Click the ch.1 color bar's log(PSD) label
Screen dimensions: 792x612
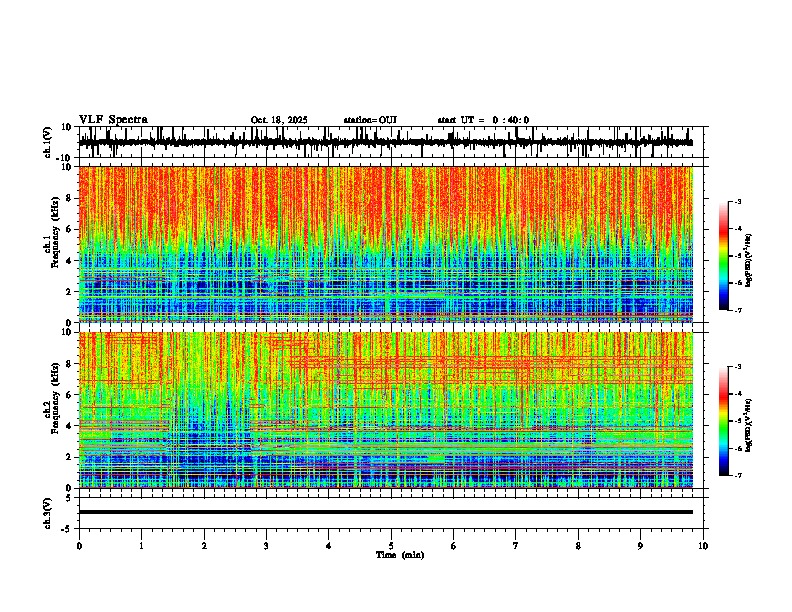click(x=749, y=261)
